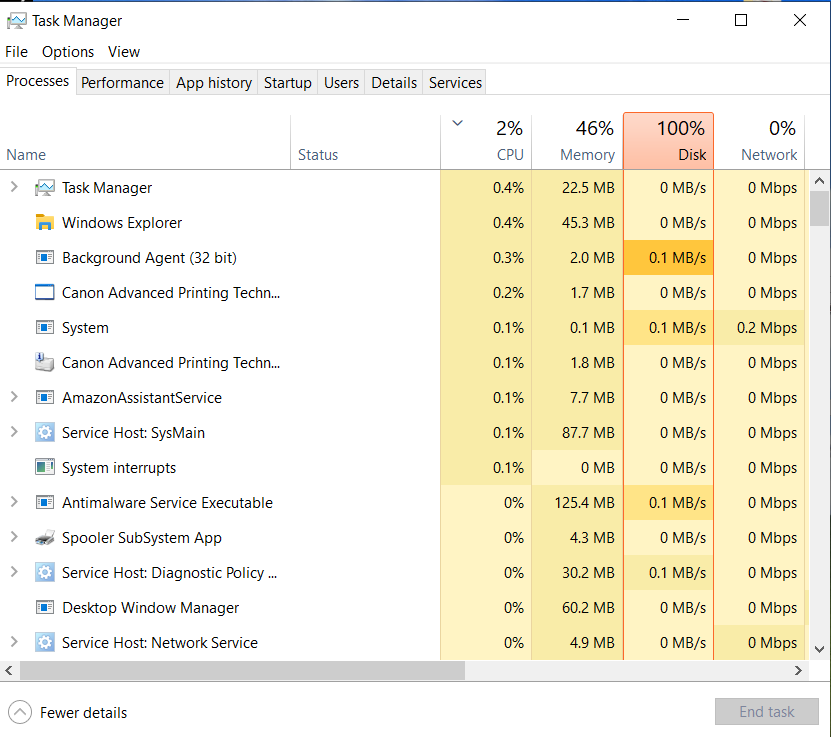Click the 0.3% CPU cell
The image size is (831, 737).
pyautogui.click(x=486, y=257)
